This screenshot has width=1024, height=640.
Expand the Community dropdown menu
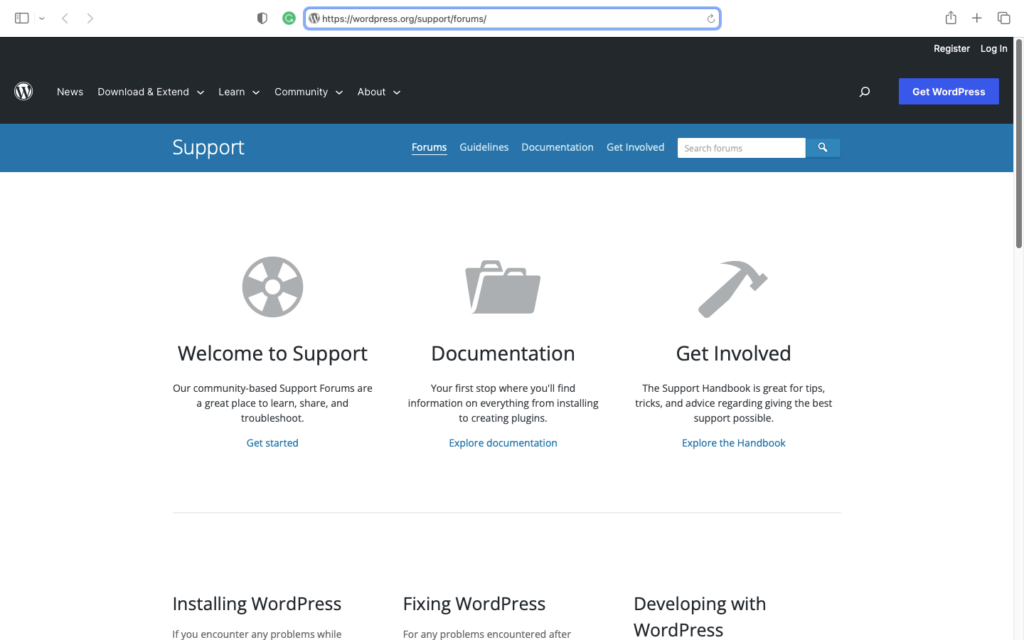(x=308, y=92)
